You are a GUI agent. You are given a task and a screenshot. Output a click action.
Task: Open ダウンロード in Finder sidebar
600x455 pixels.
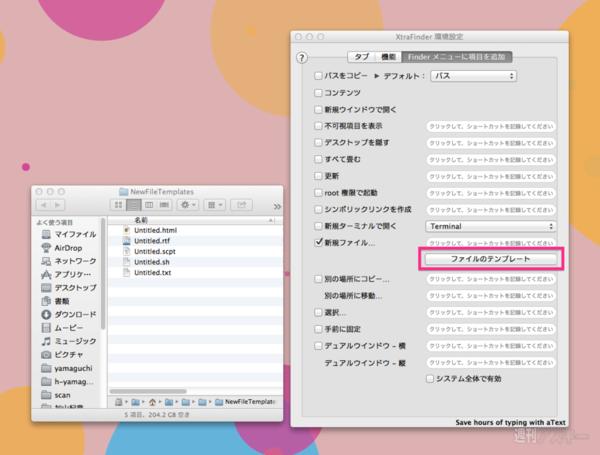coord(68,315)
